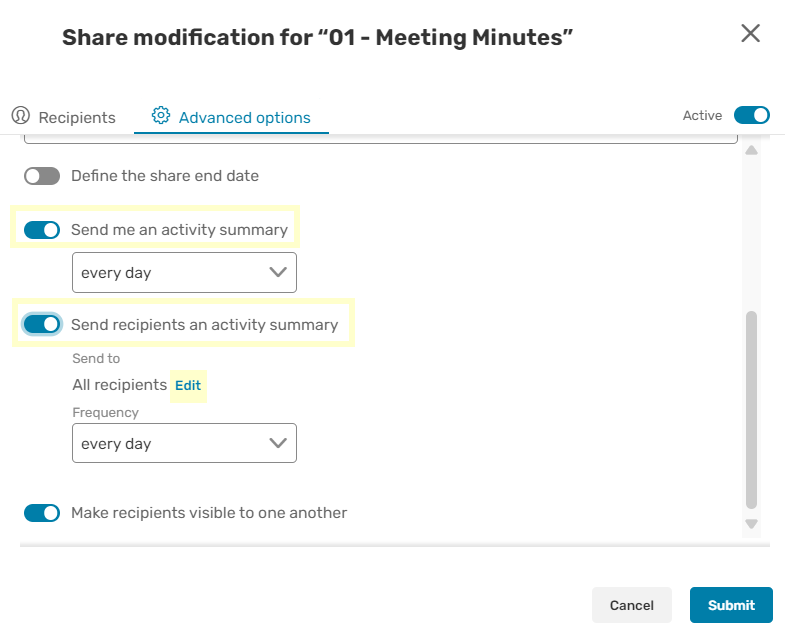The width and height of the screenshot is (785, 640).
Task: Toggle Make recipients visible to one another
Action: [42, 513]
